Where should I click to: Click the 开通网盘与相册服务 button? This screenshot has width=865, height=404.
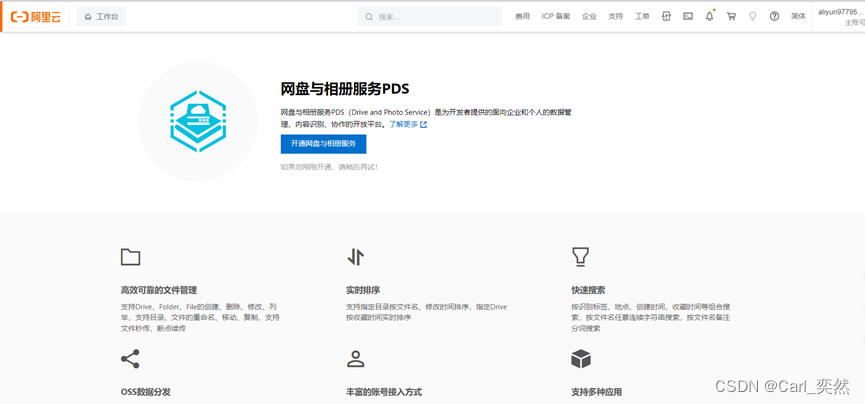pos(323,144)
